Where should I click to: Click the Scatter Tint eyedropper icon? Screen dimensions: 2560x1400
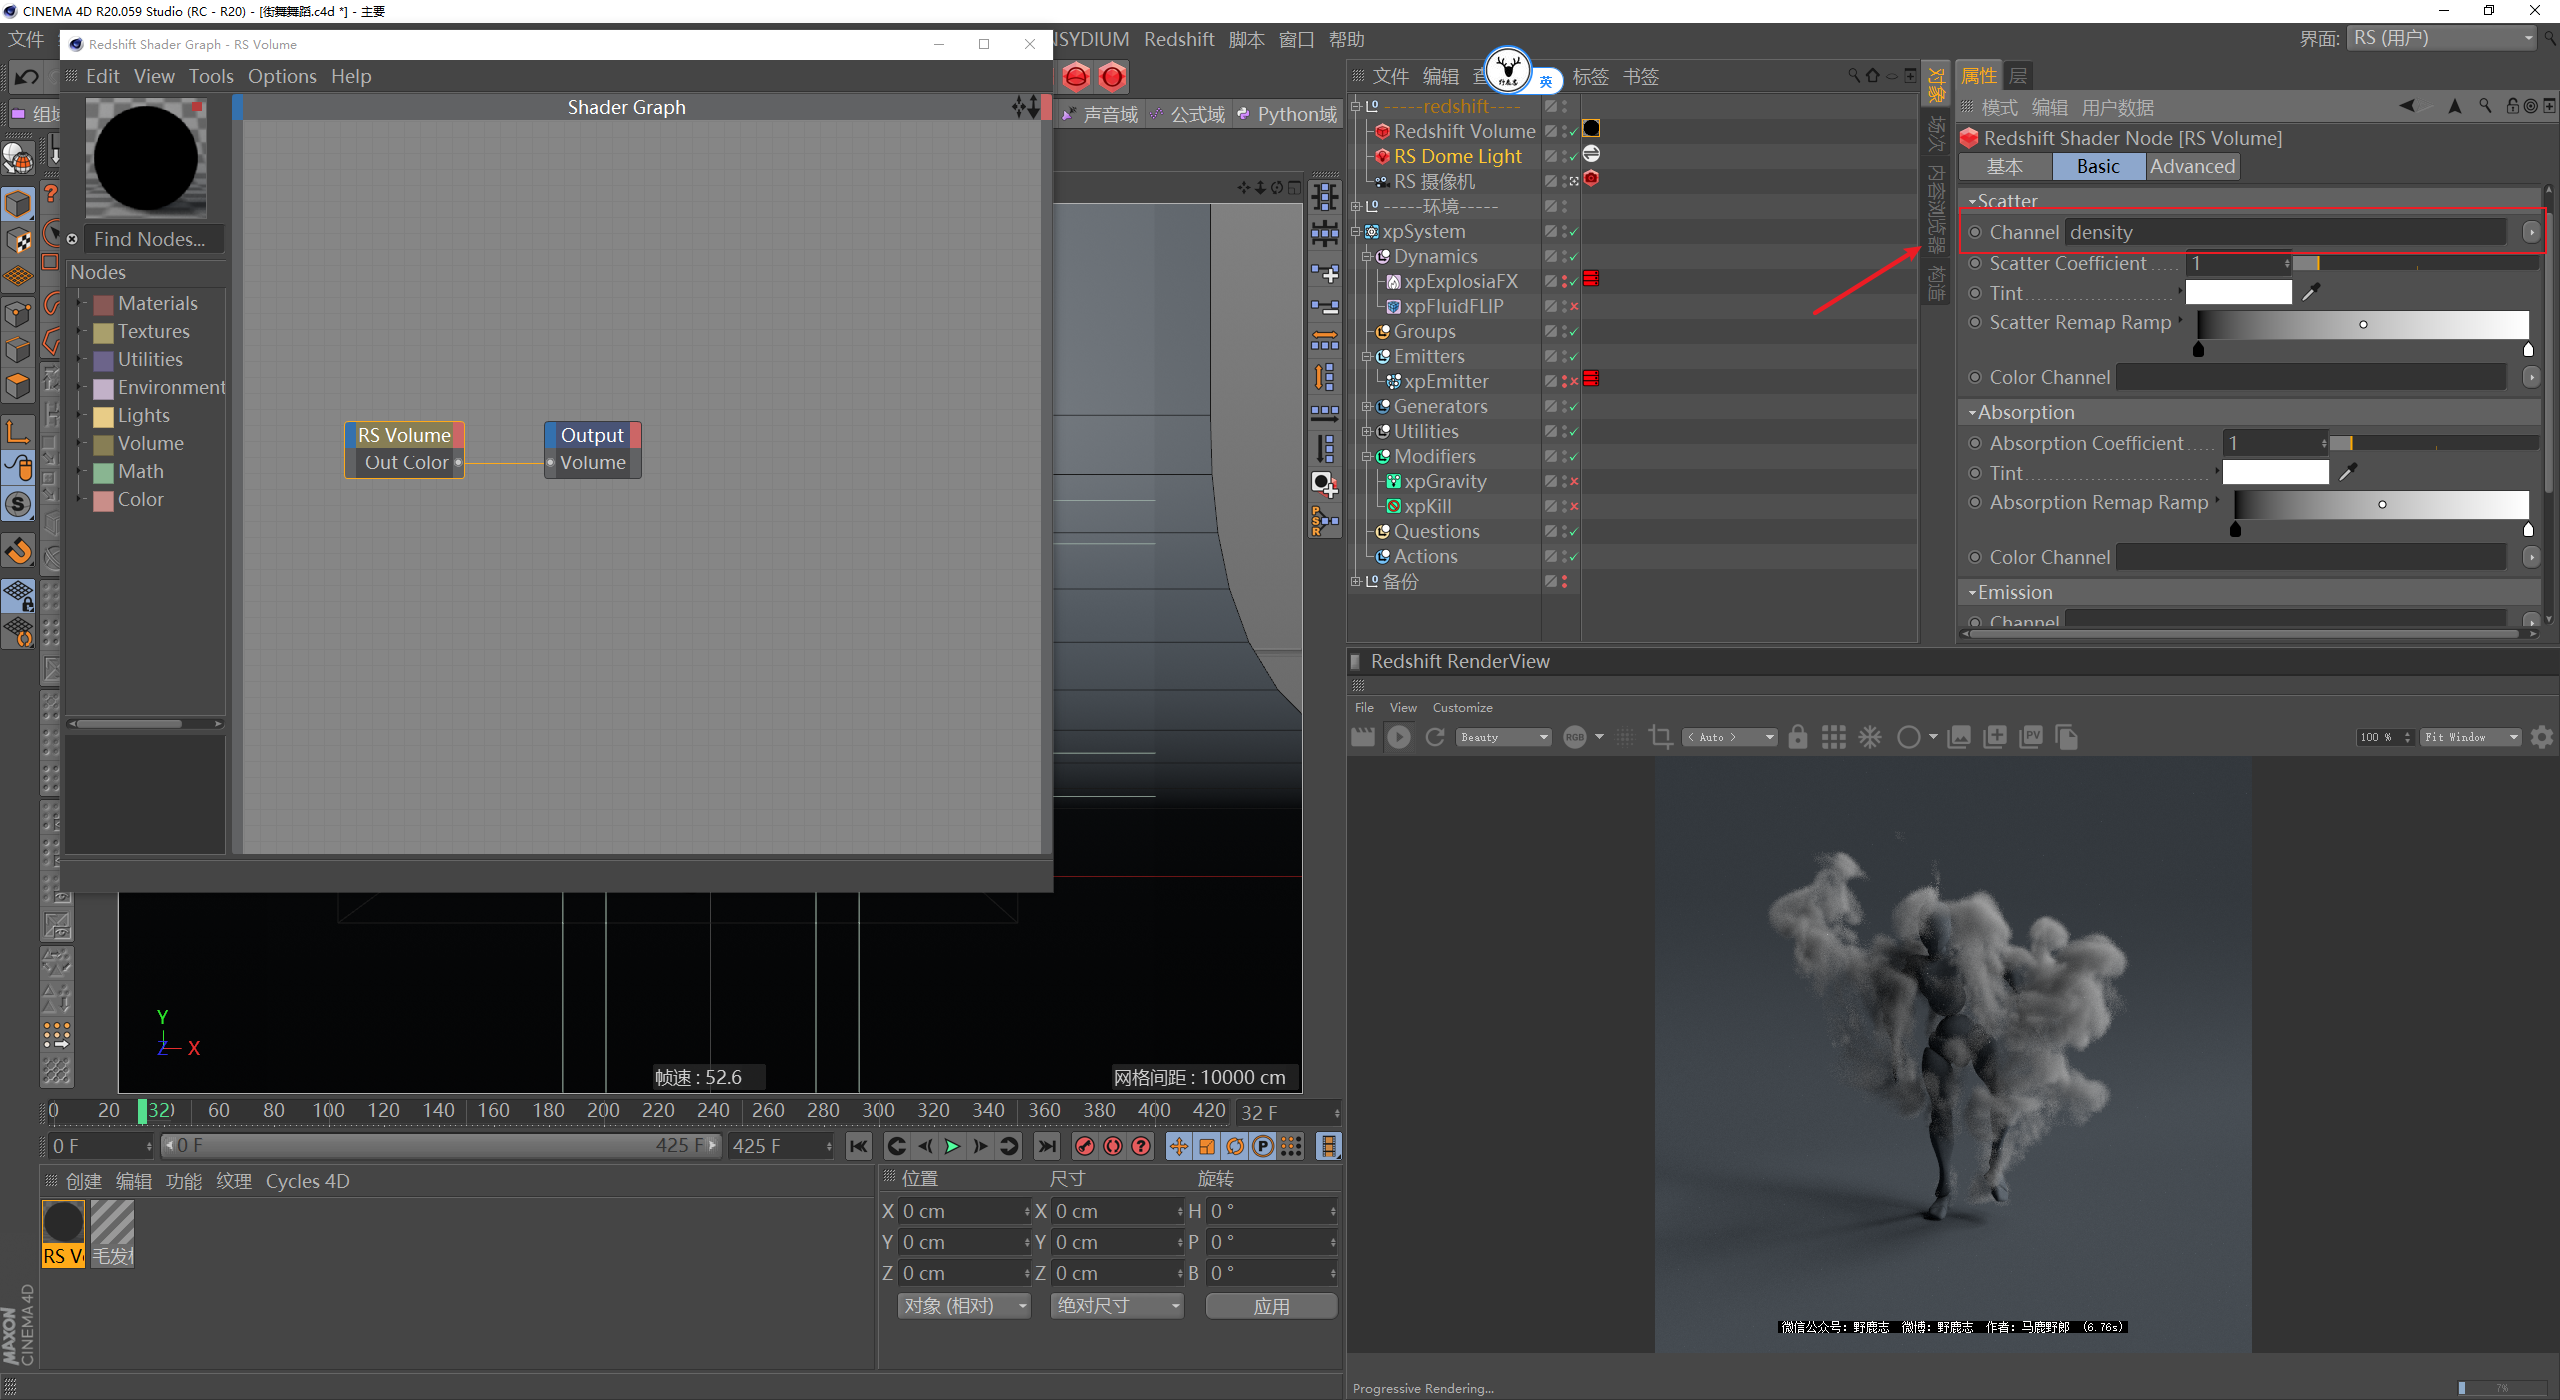(x=2311, y=292)
